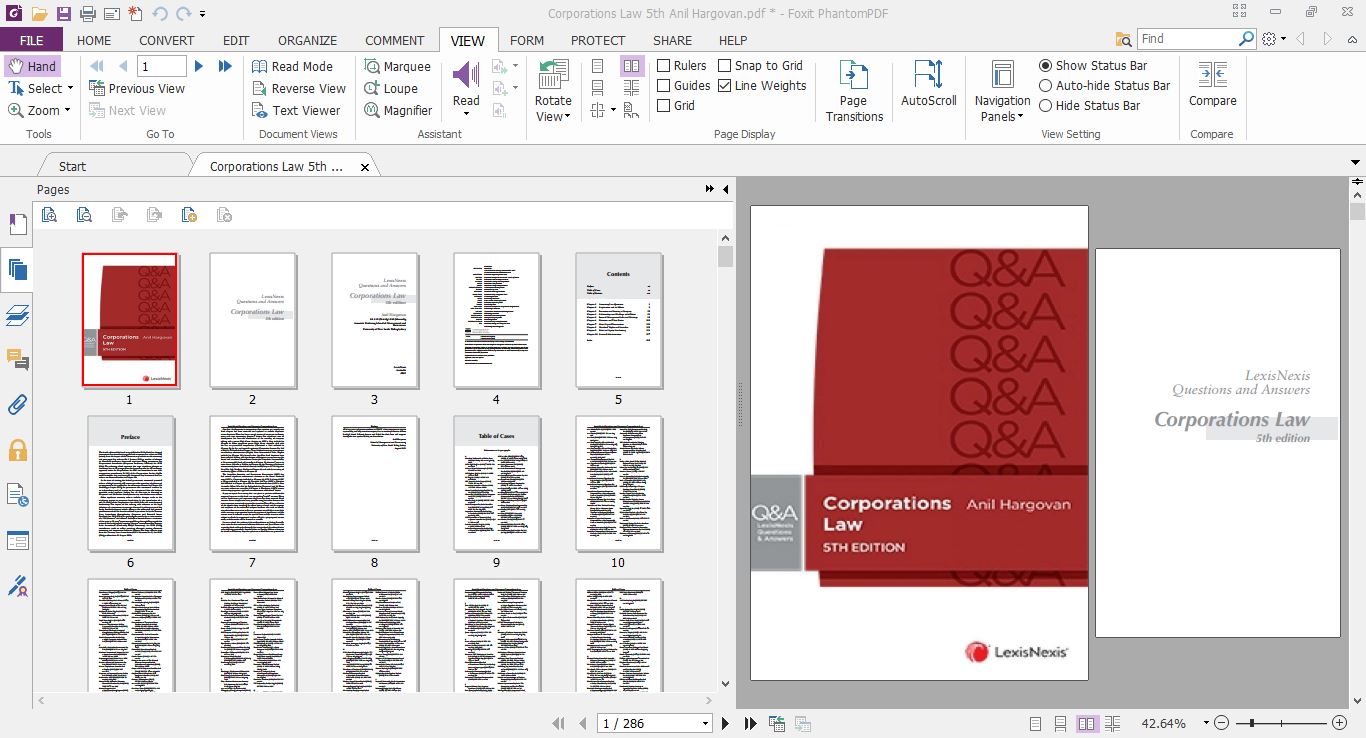This screenshot has height=738, width=1366.
Task: Expand the Select tool dropdown
Action: coord(70,88)
